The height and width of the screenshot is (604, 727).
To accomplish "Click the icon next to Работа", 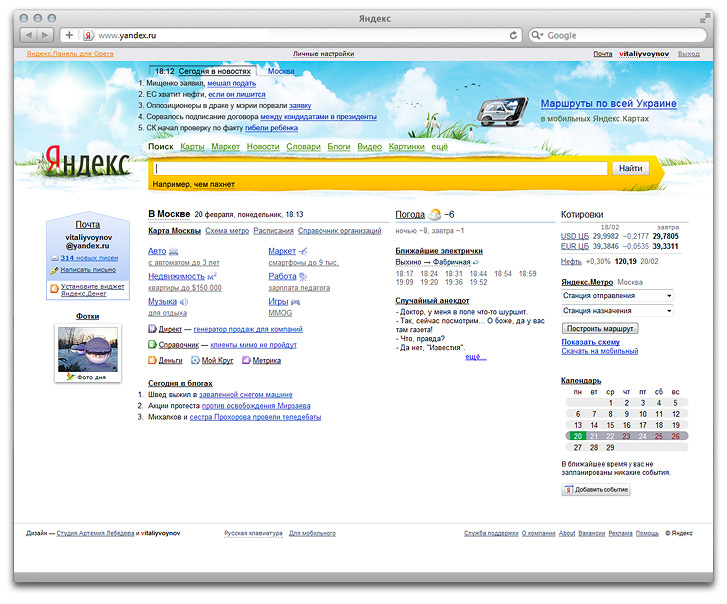I will click(303, 277).
